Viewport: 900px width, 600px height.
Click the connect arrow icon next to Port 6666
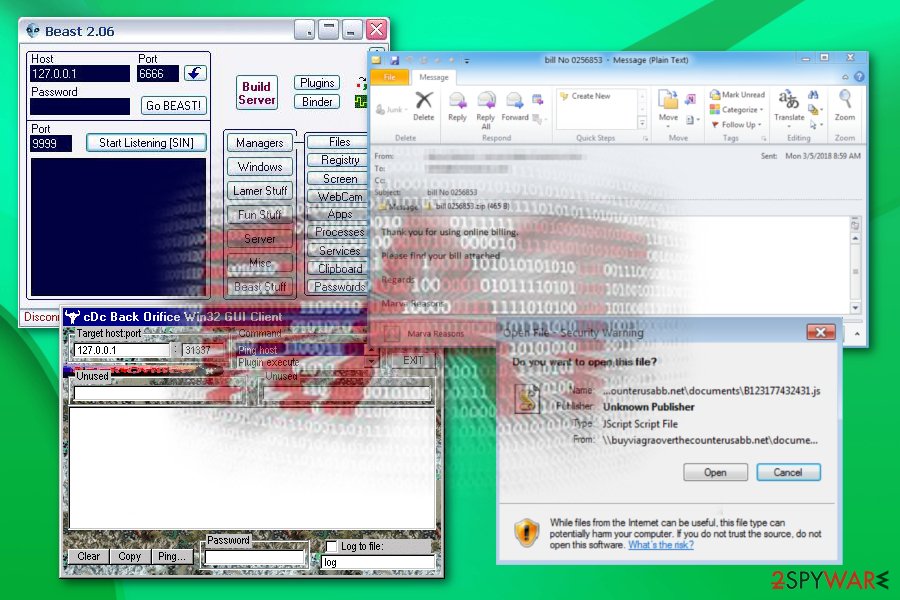[x=195, y=73]
